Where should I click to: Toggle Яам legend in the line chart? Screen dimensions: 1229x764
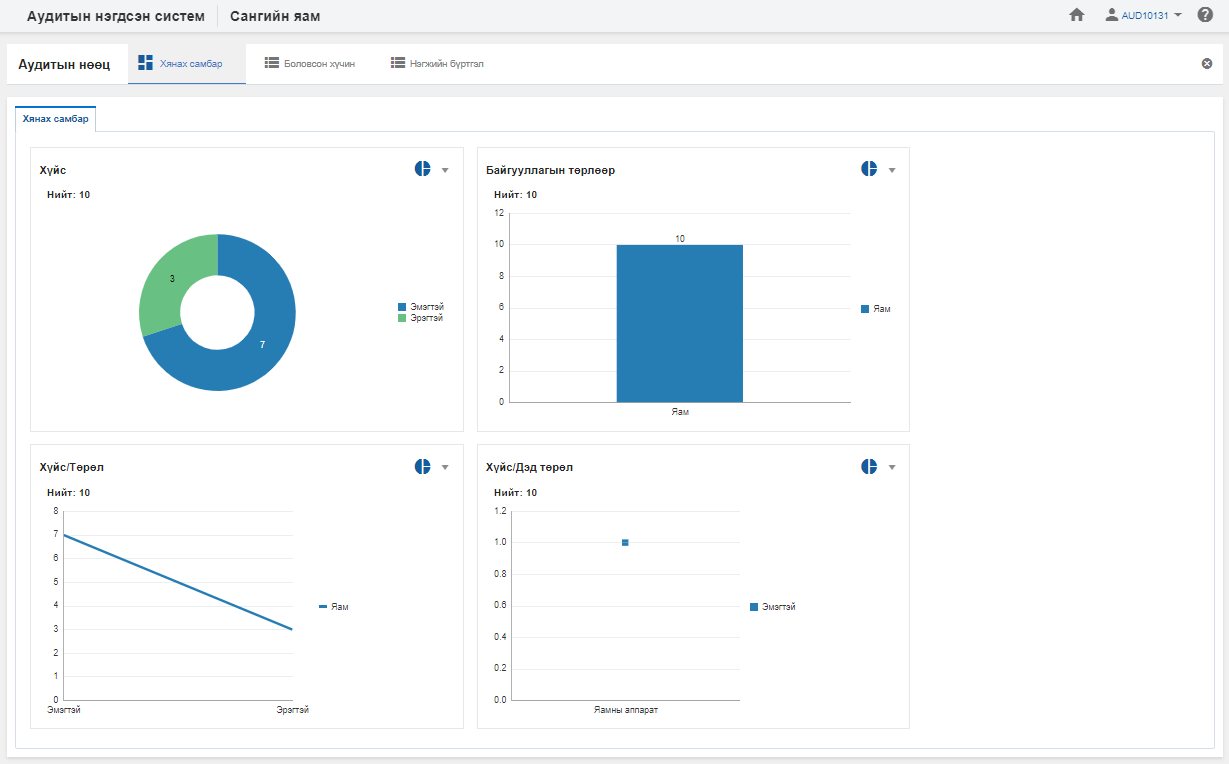point(333,607)
